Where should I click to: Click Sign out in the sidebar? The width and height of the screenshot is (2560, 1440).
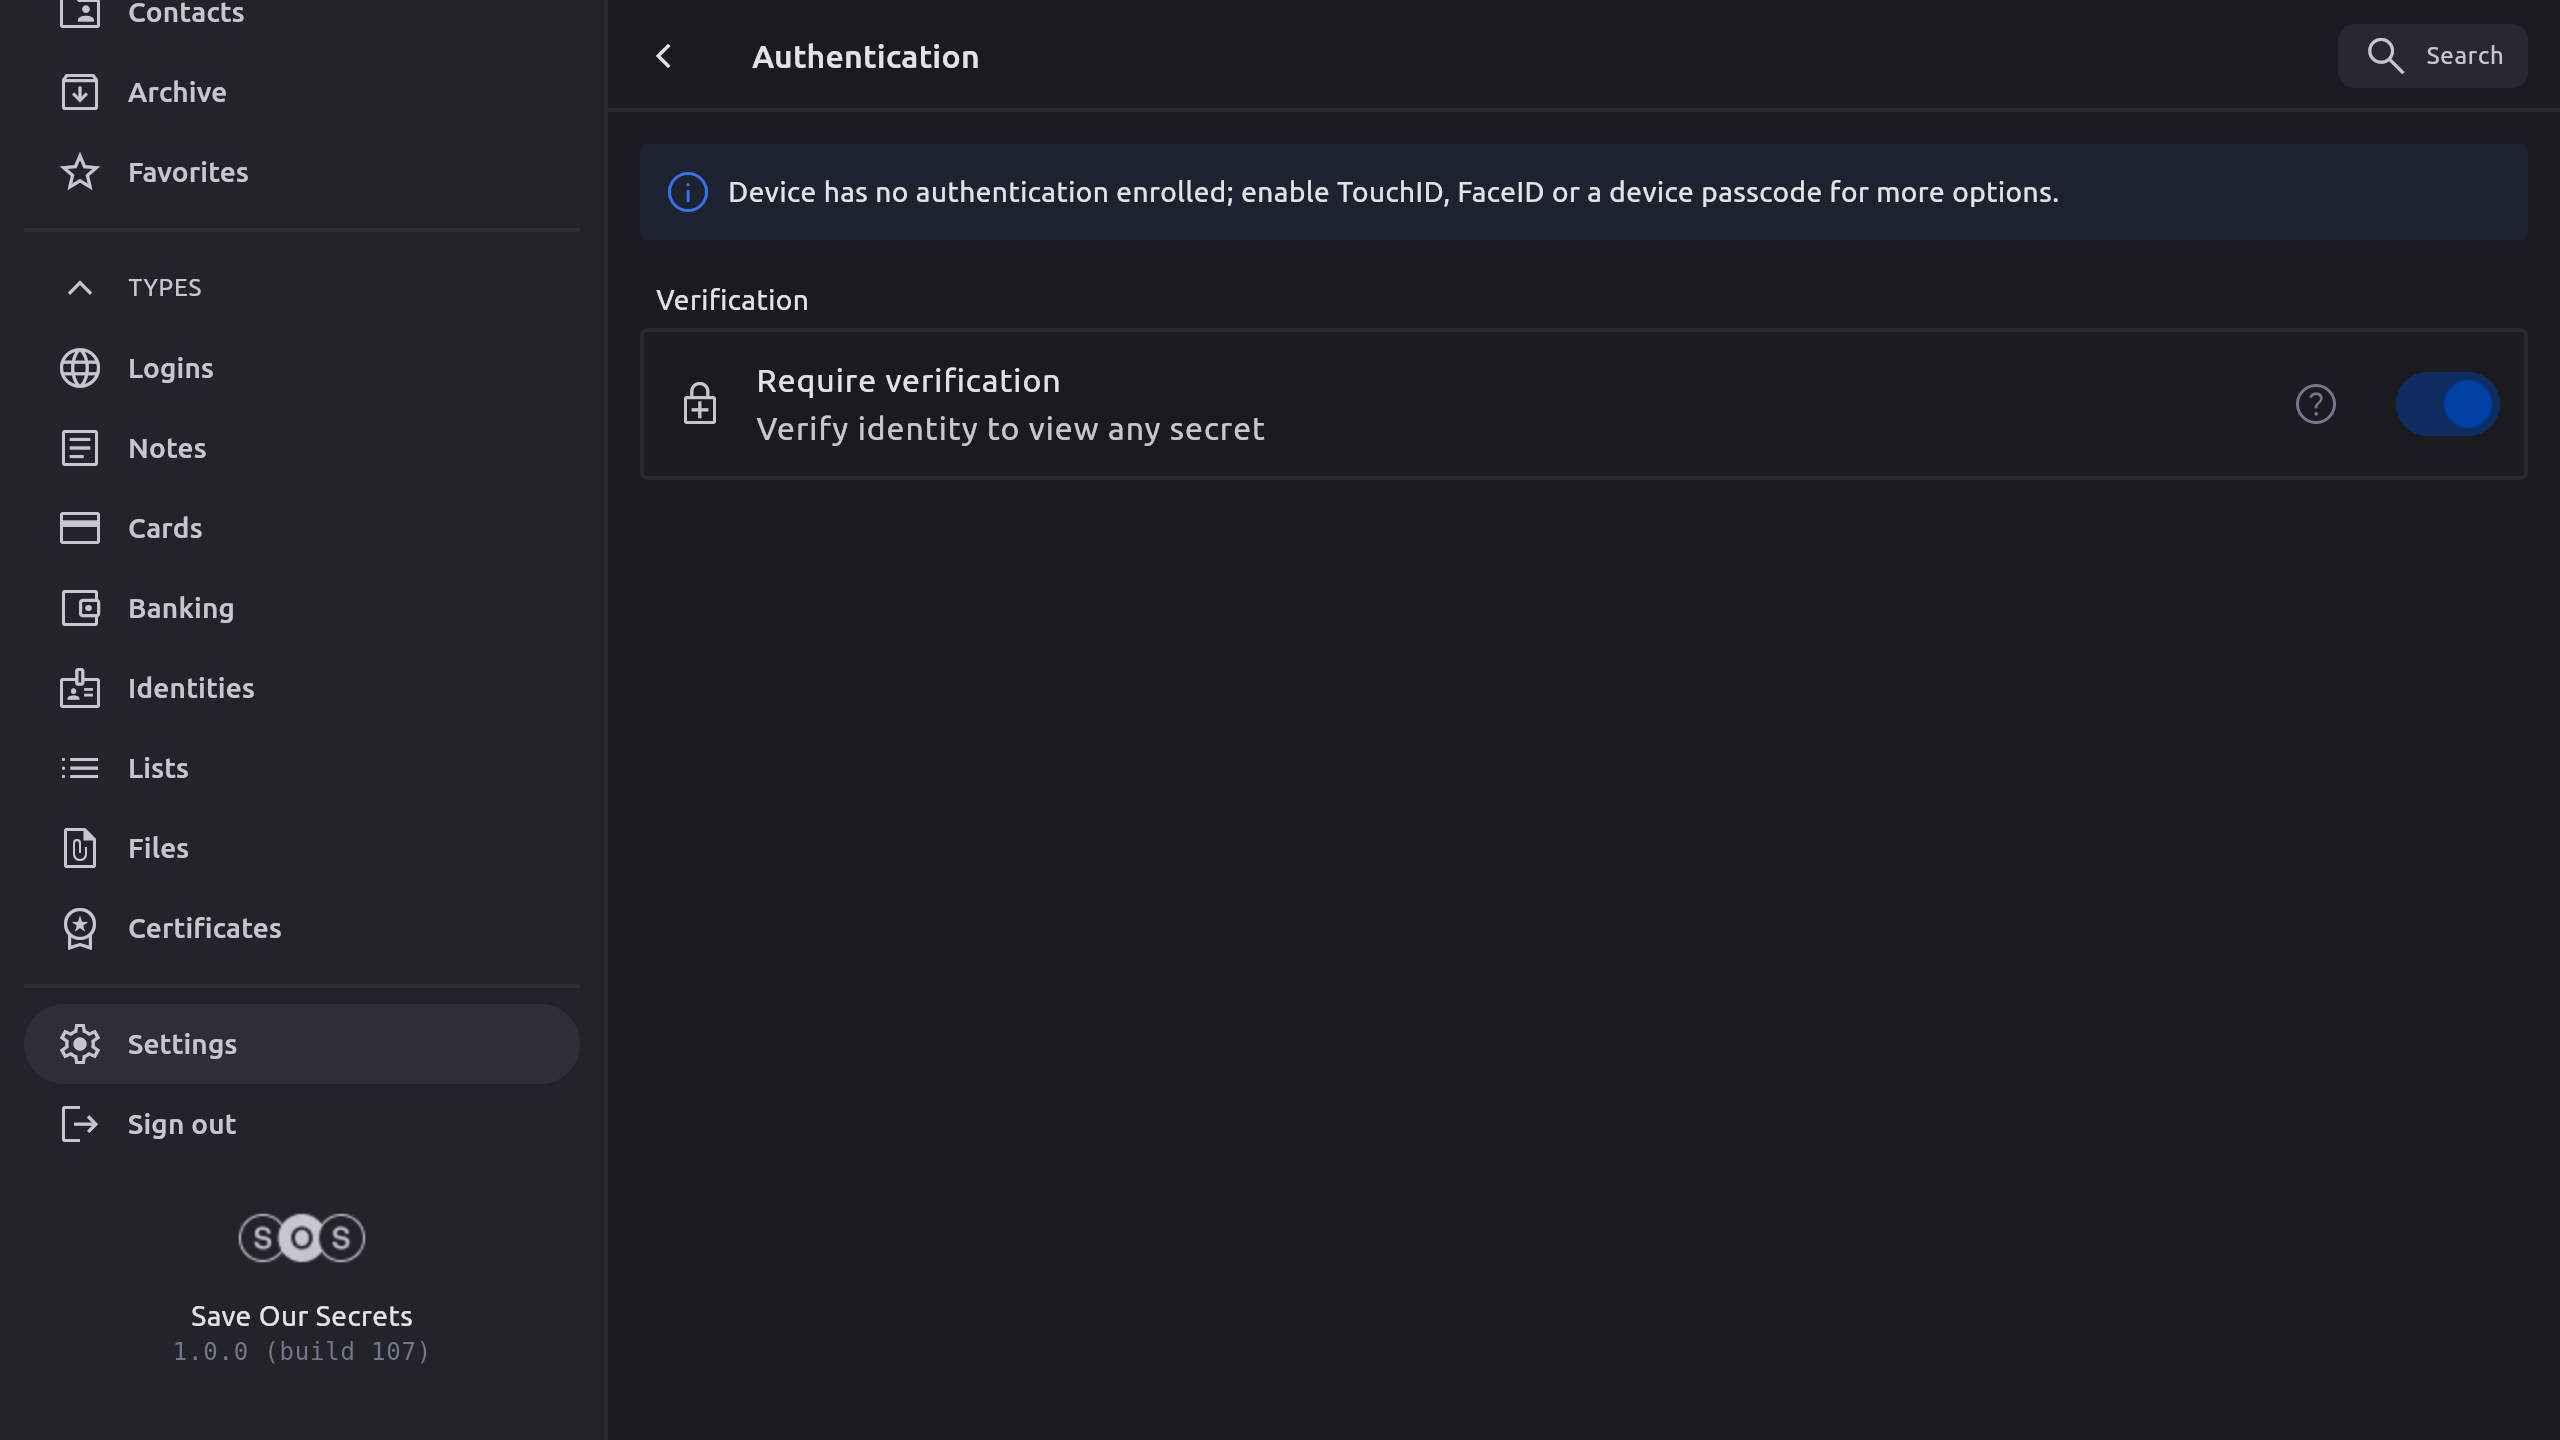pyautogui.click(x=182, y=1124)
